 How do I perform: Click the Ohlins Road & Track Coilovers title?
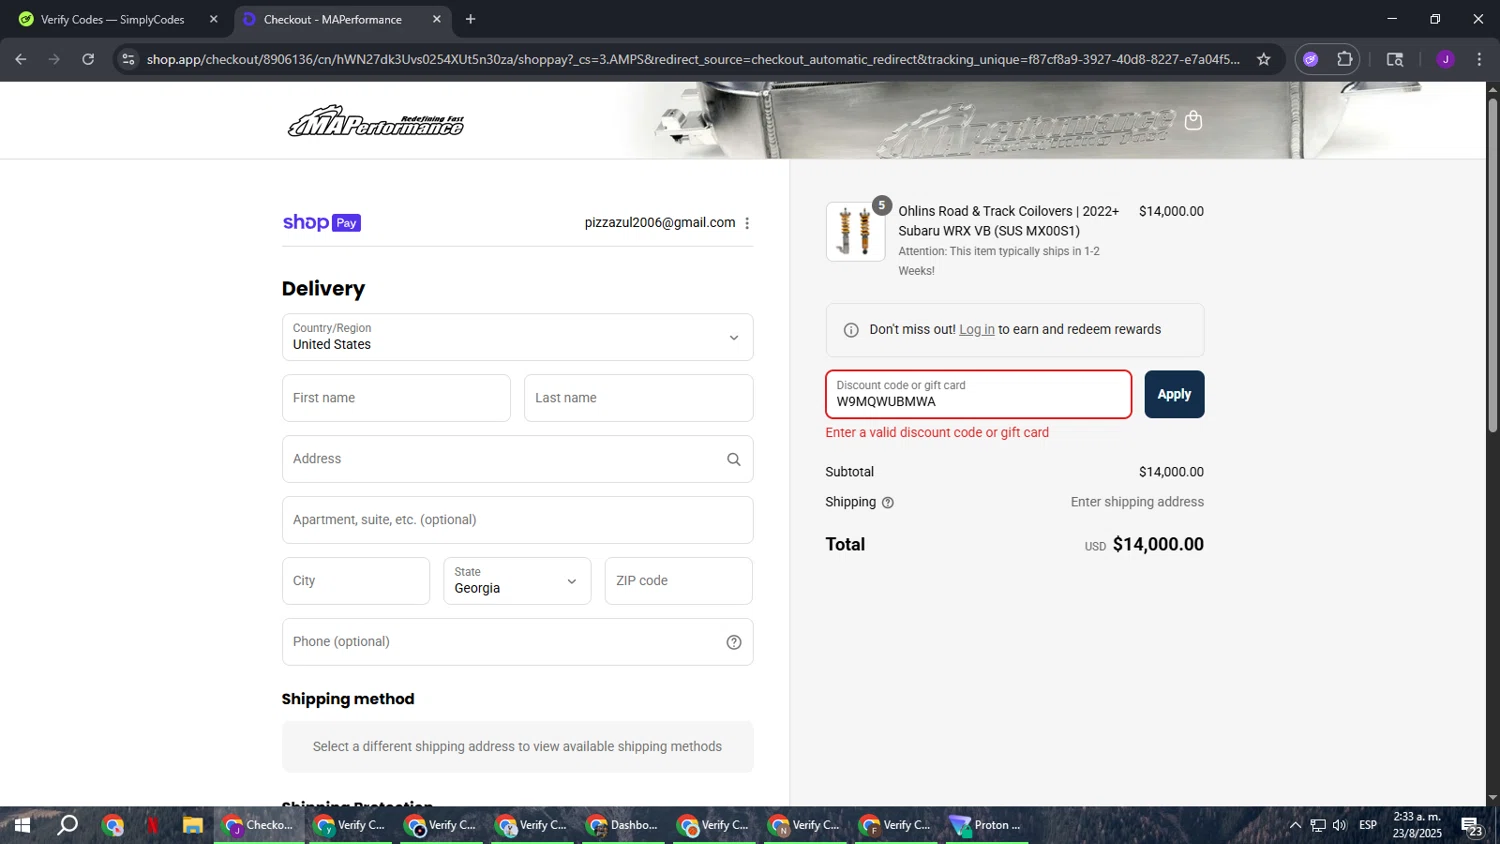[1008, 221]
